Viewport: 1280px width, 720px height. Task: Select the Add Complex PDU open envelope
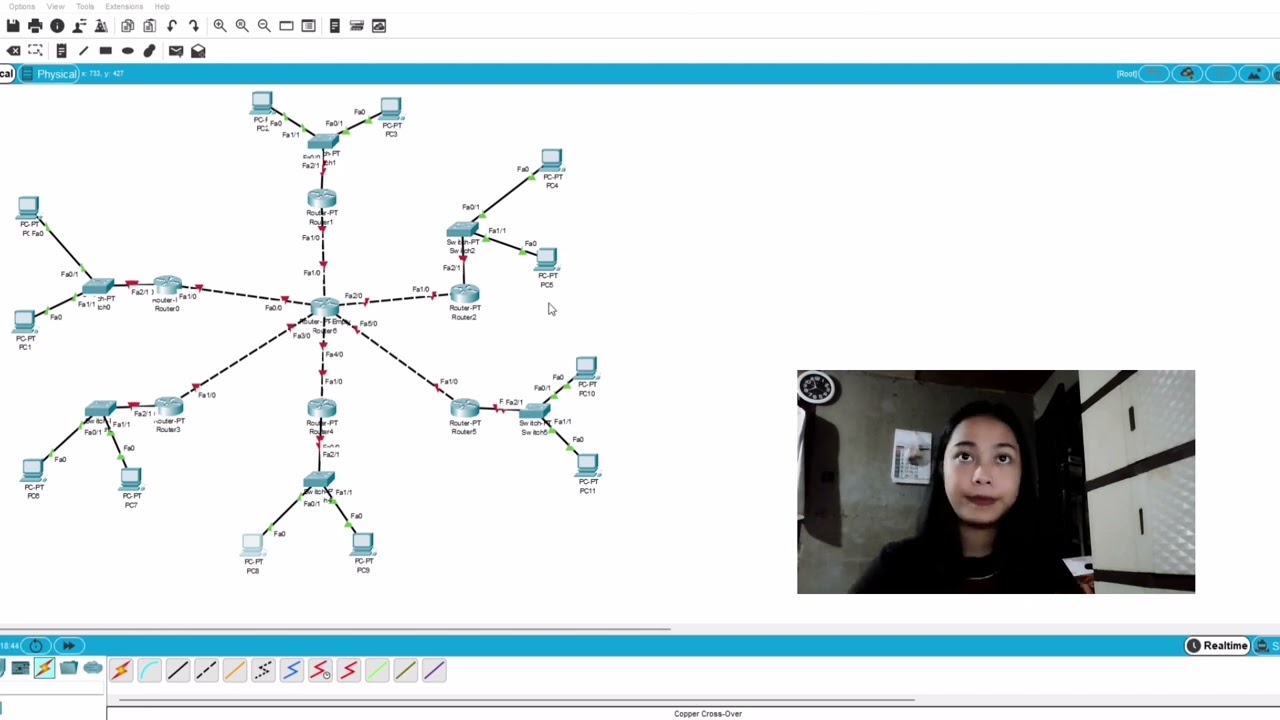click(198, 51)
